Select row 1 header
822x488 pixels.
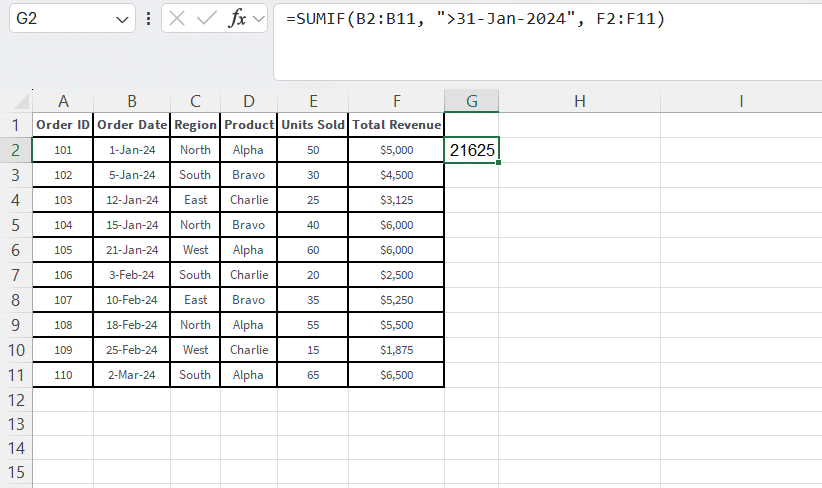pos(16,125)
